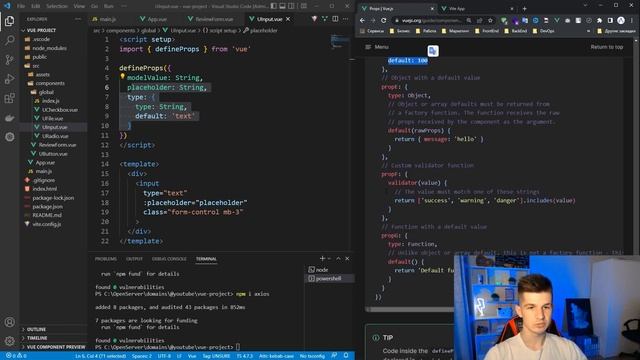
Task: Select the powershell terminal instance
Action: [x=329, y=278]
